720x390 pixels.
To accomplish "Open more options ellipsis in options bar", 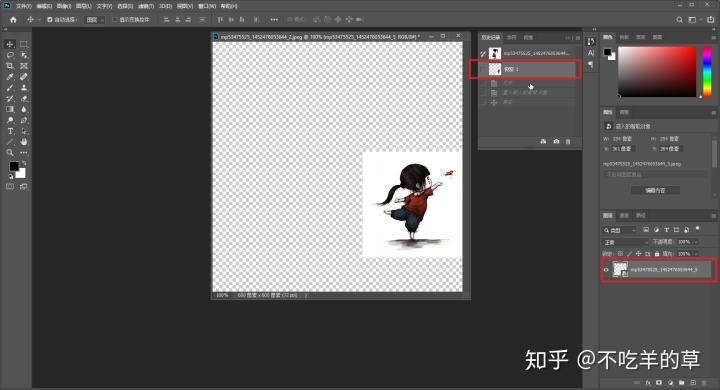I will (x=274, y=20).
